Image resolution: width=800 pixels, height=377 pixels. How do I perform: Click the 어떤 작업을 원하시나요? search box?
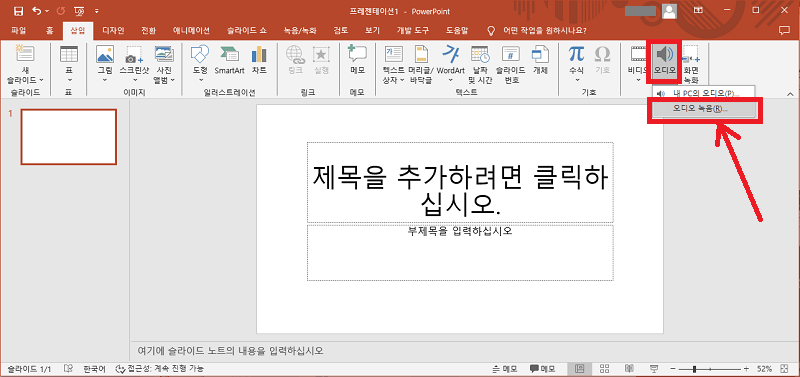click(544, 30)
